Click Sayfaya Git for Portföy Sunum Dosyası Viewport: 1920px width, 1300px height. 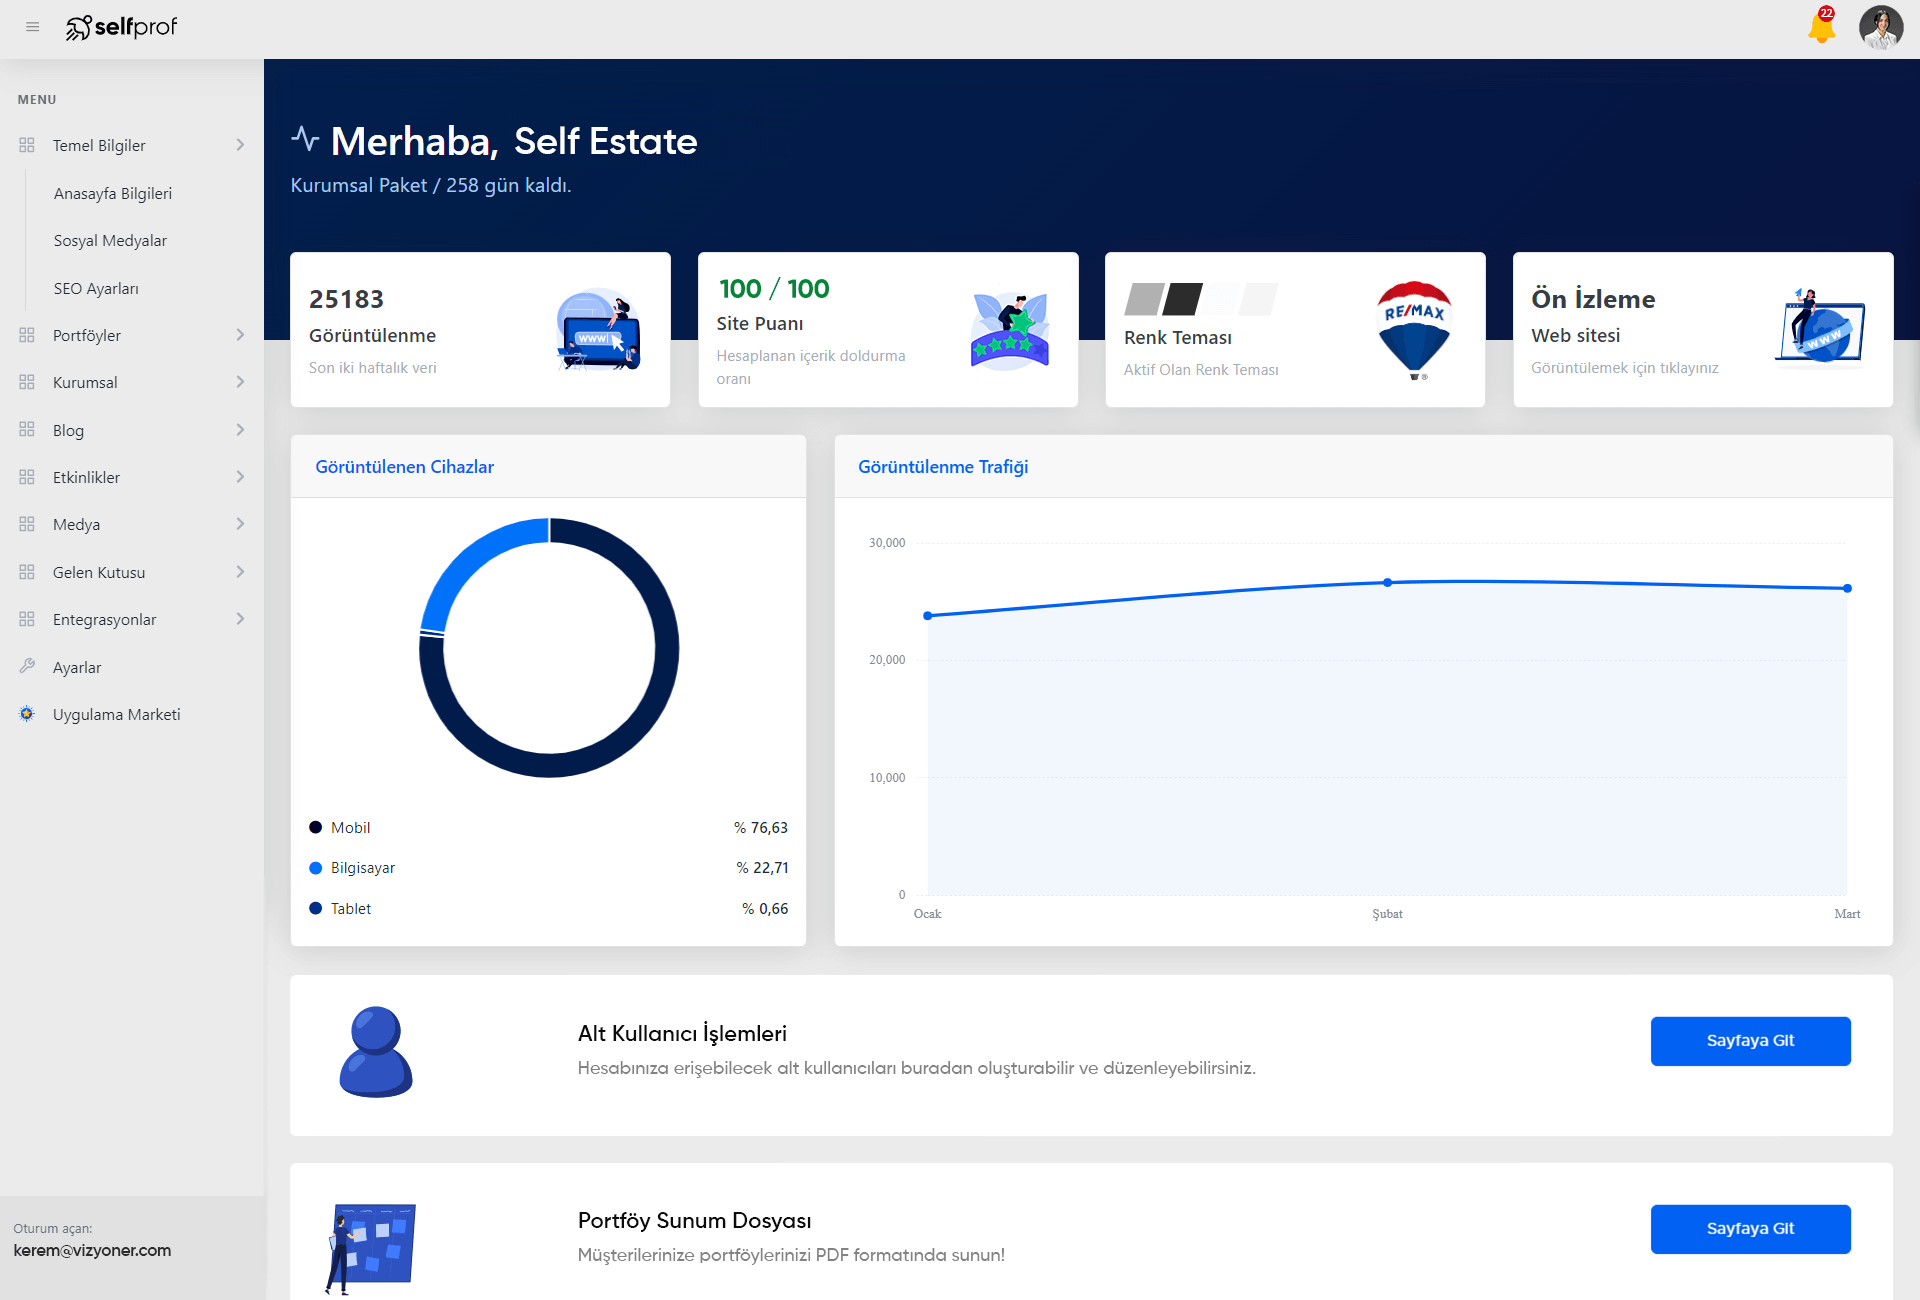click(1750, 1229)
